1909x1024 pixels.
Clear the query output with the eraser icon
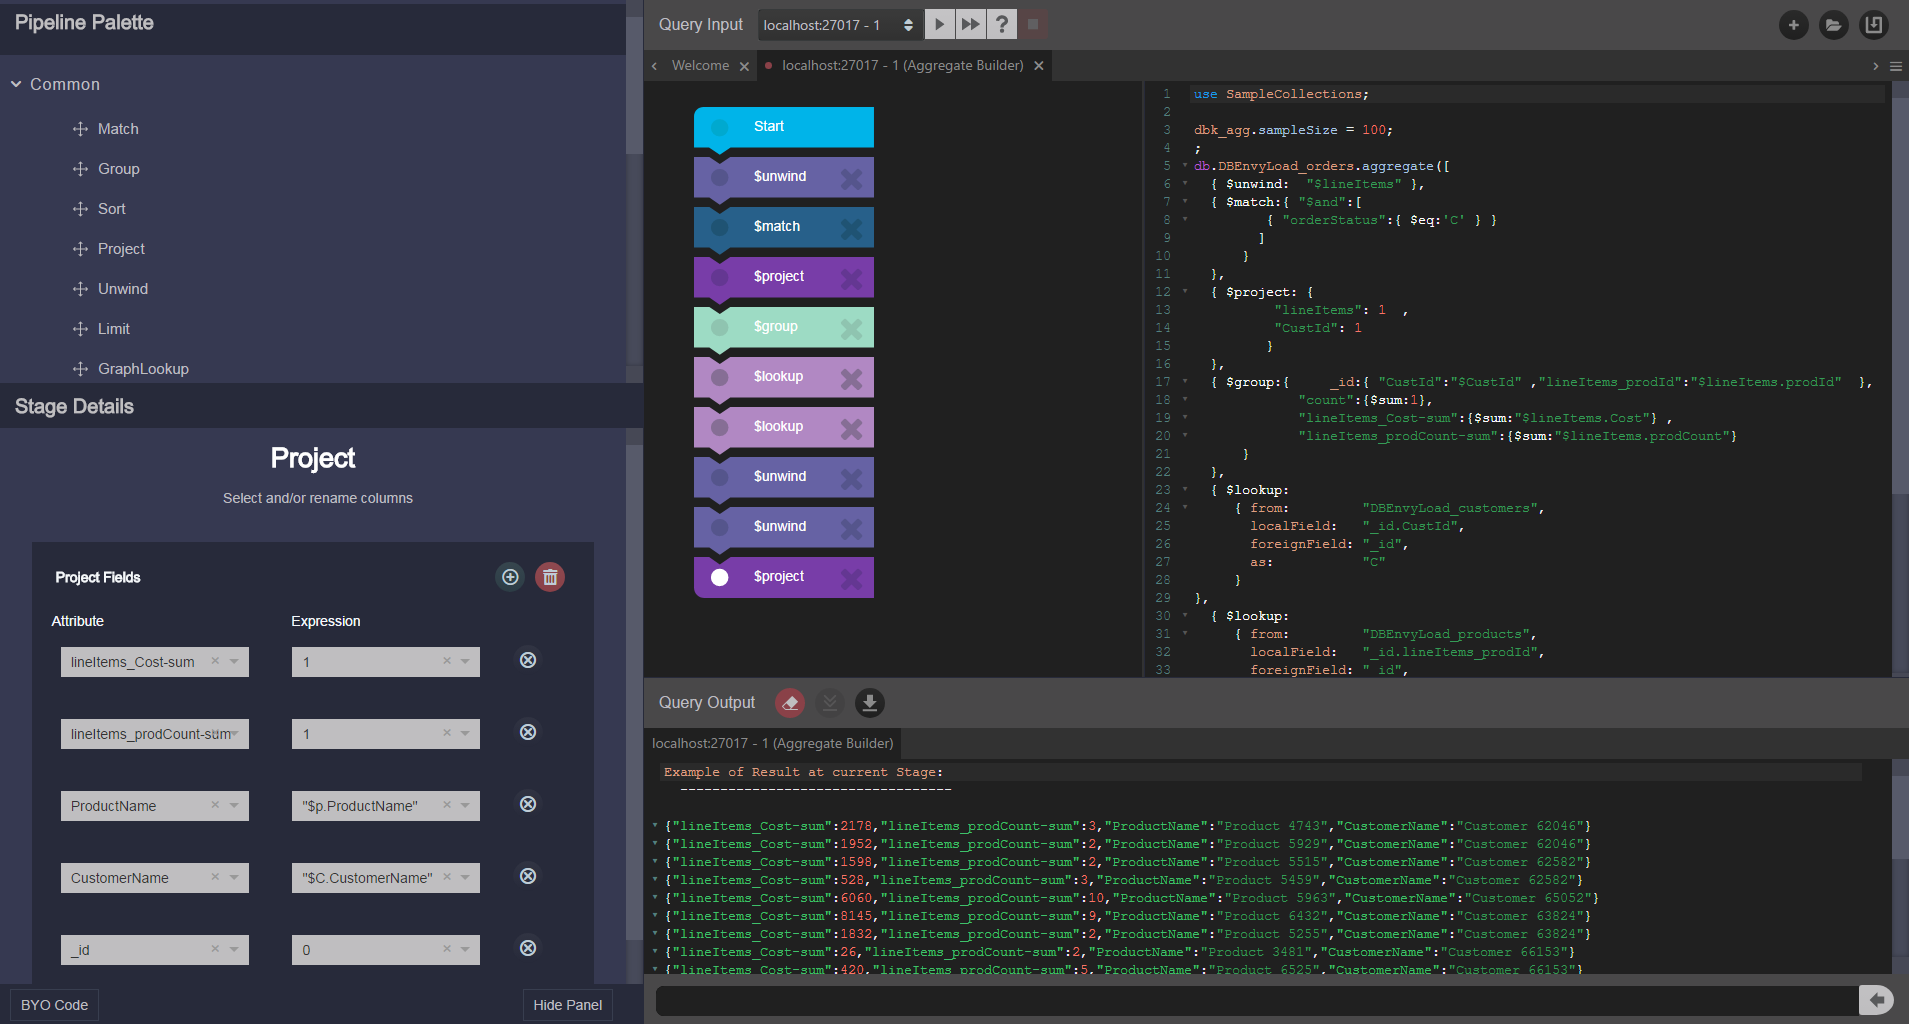790,703
